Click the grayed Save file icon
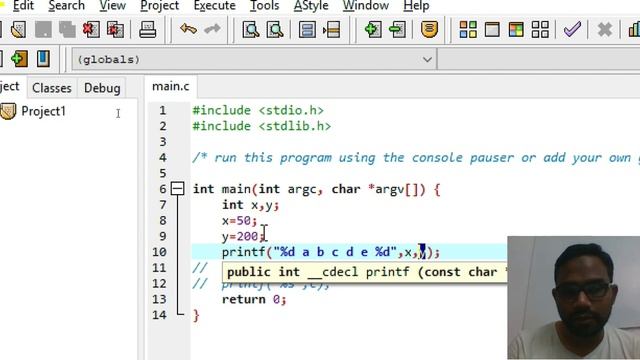This screenshot has height=360, width=640. (43, 29)
